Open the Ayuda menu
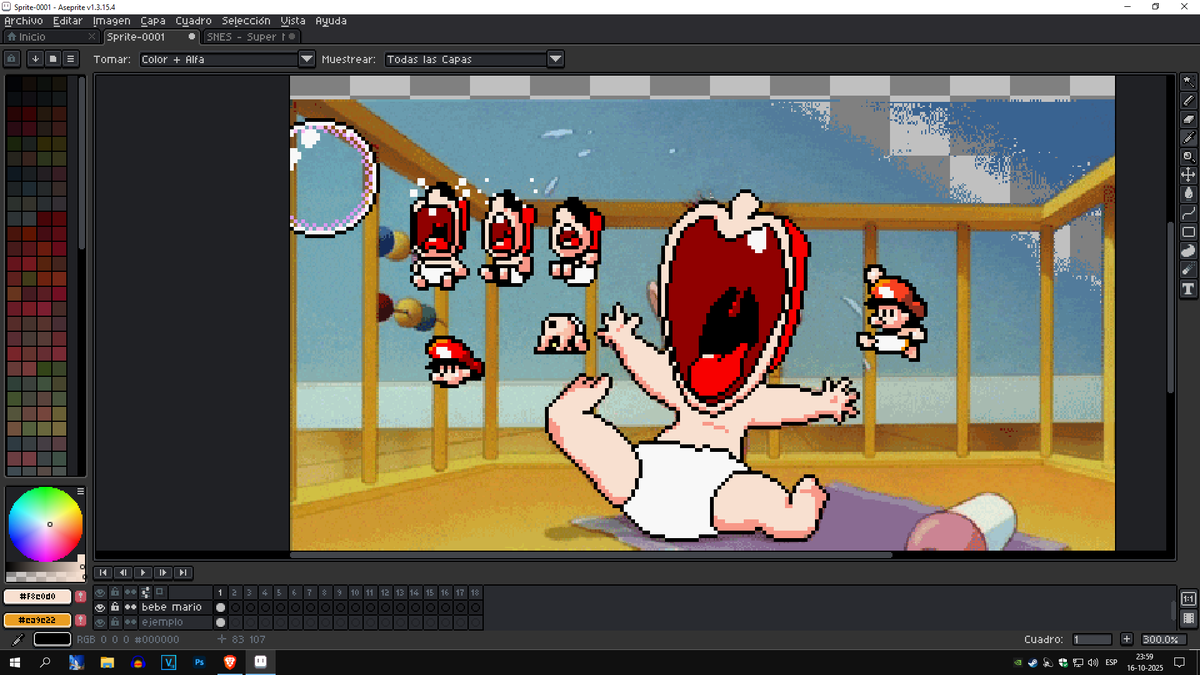This screenshot has height=675, width=1200. pos(331,20)
